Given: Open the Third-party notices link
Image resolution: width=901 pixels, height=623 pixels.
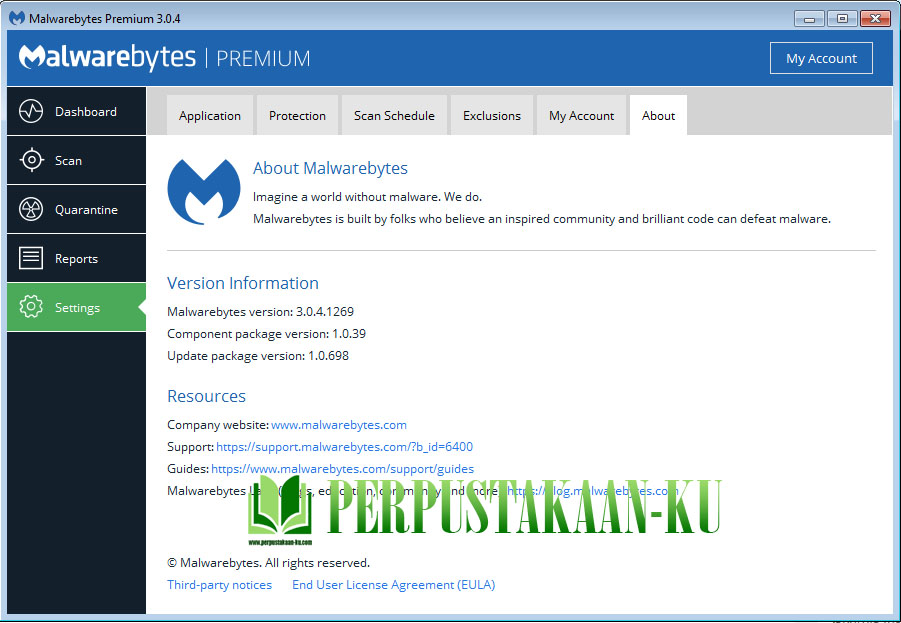Looking at the screenshot, I should [x=220, y=584].
